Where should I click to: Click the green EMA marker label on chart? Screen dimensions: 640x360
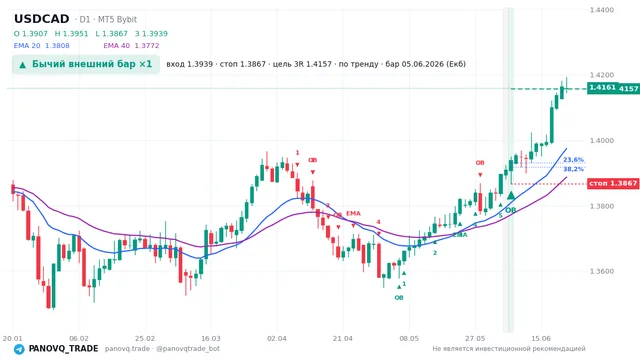click(460, 235)
